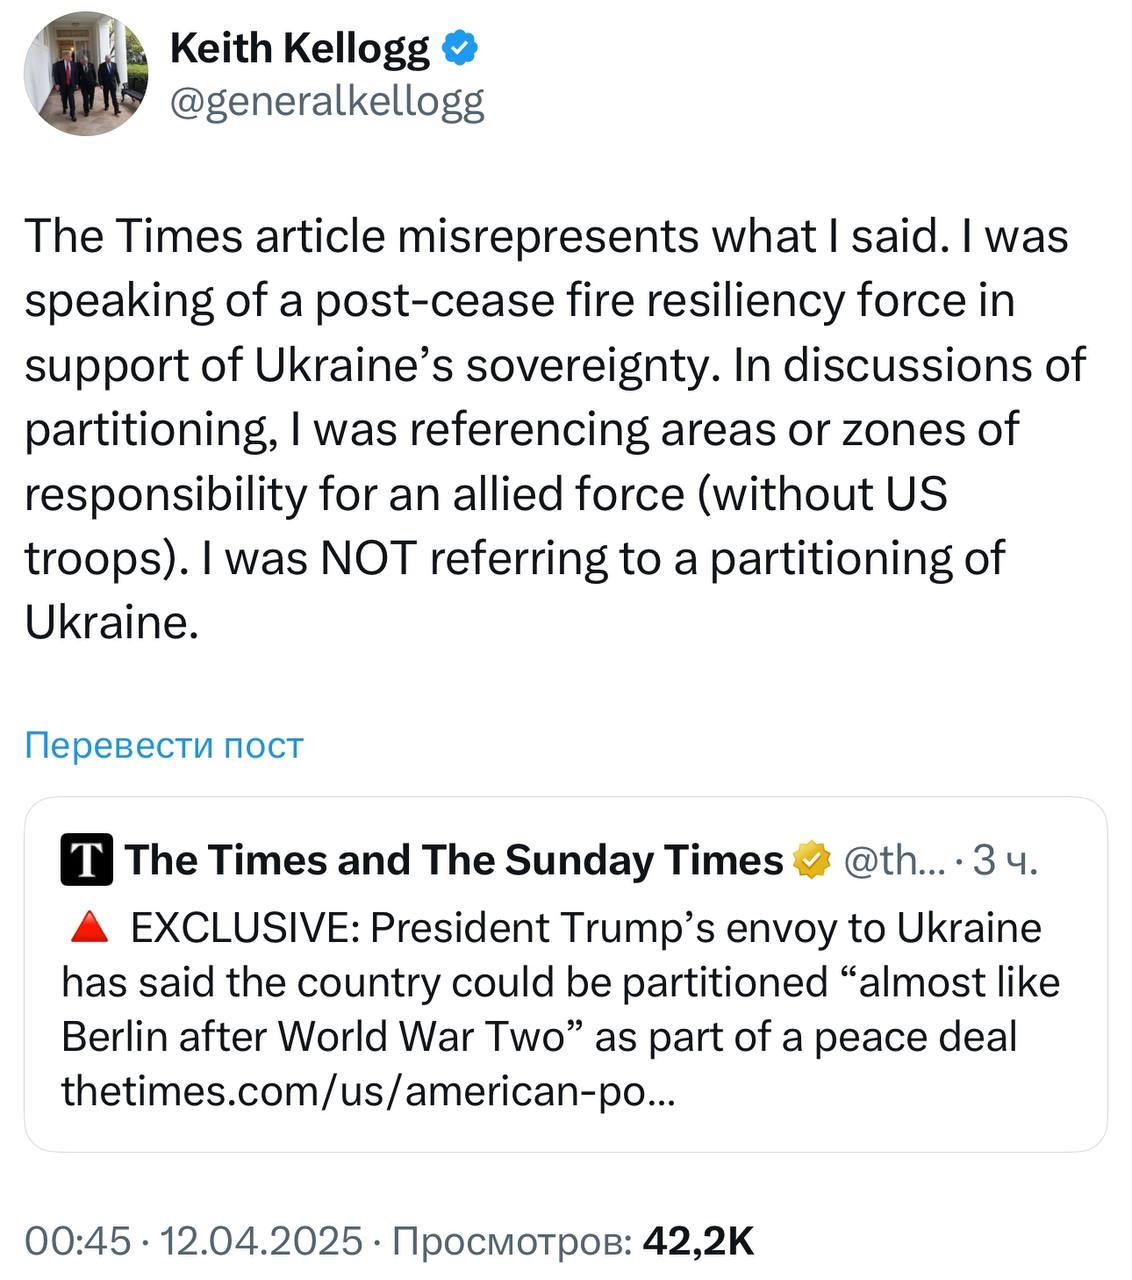Click the 42,2K view count

(698, 1241)
